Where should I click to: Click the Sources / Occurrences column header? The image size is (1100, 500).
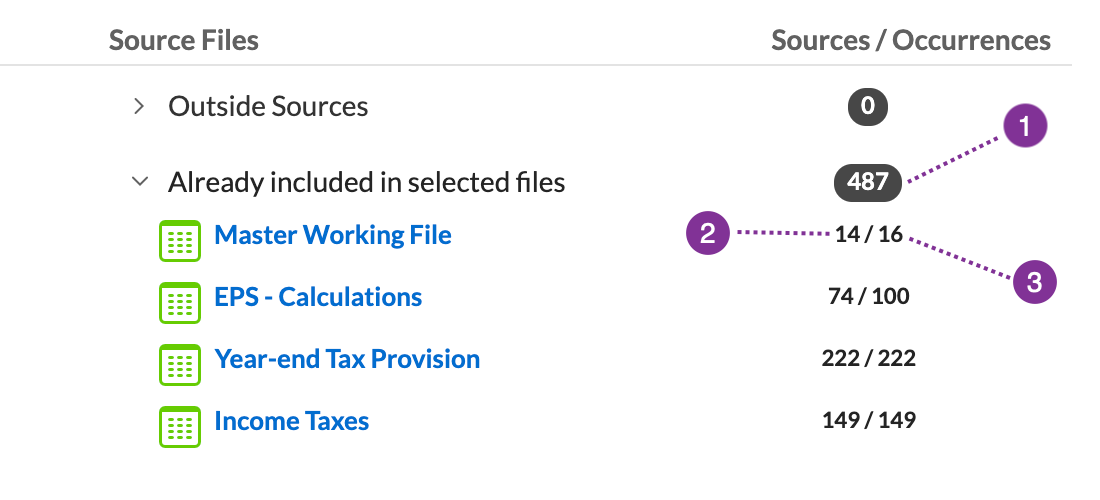tap(911, 40)
